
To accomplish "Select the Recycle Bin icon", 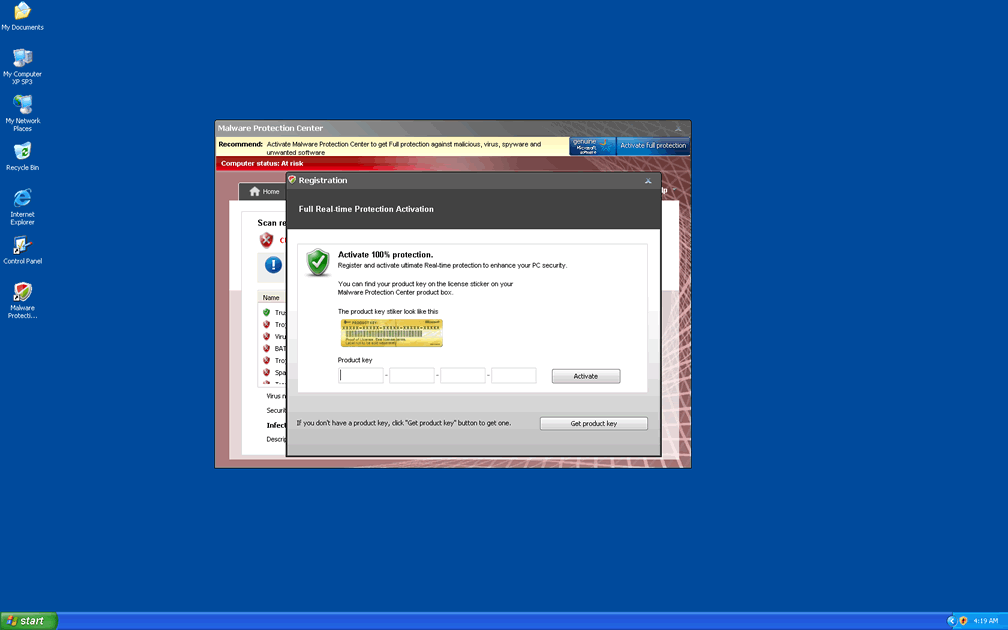I will click(x=22, y=152).
